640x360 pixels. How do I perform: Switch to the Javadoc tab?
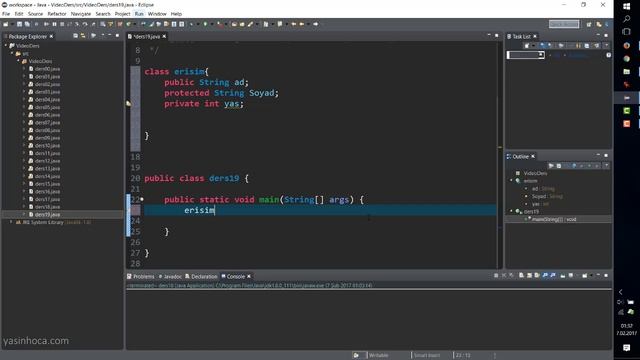point(170,276)
